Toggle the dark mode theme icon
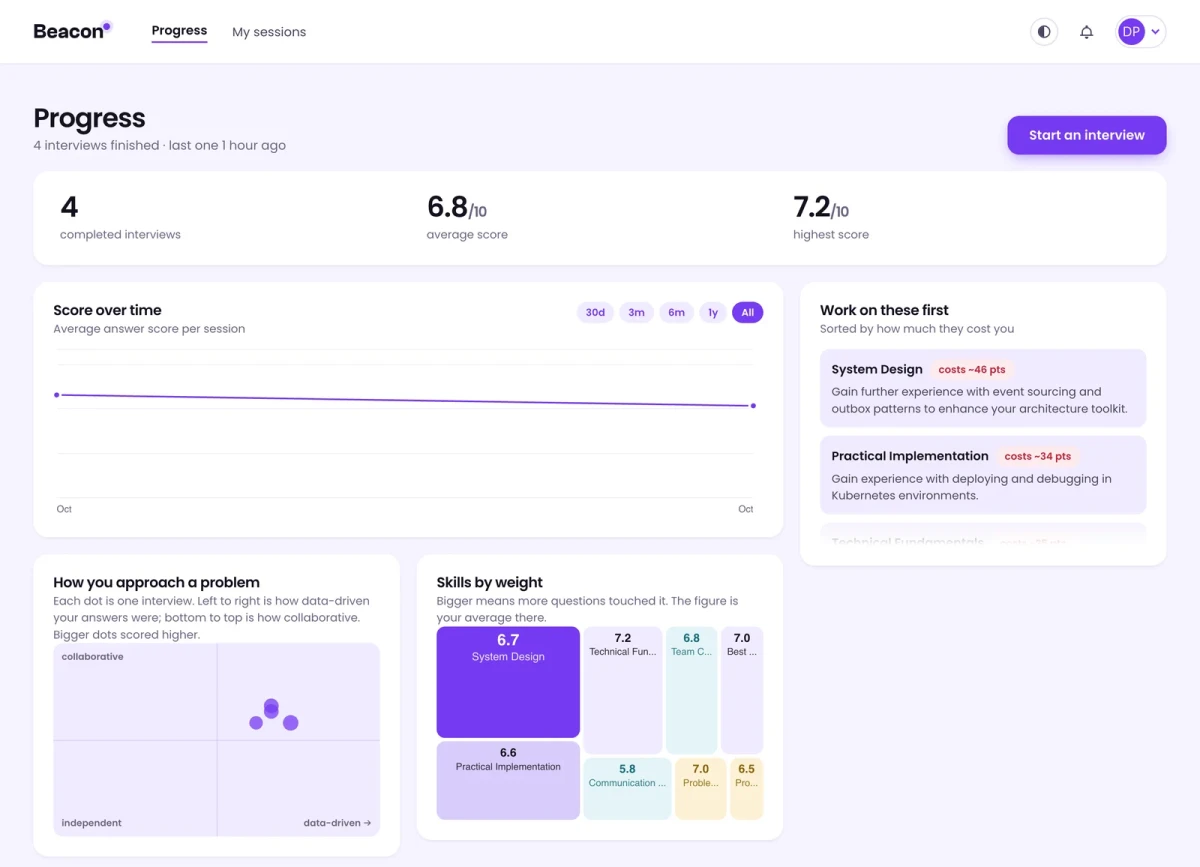The width and height of the screenshot is (1200, 867). coord(1044,32)
